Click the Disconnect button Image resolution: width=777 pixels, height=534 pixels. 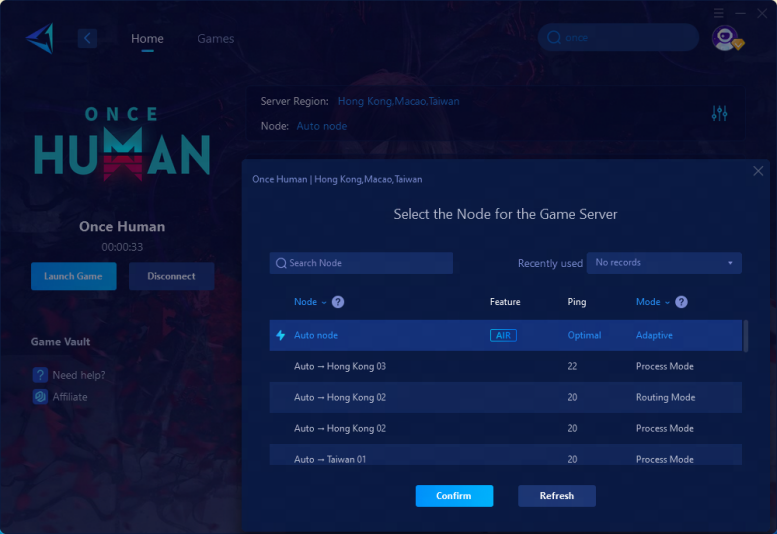[171, 276]
